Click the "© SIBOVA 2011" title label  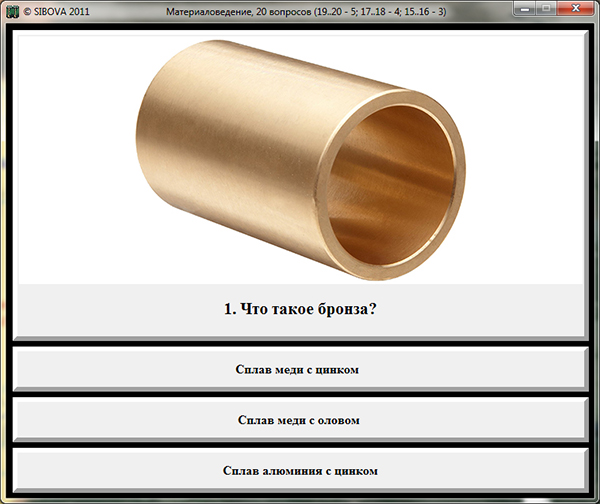pyautogui.click(x=57, y=12)
